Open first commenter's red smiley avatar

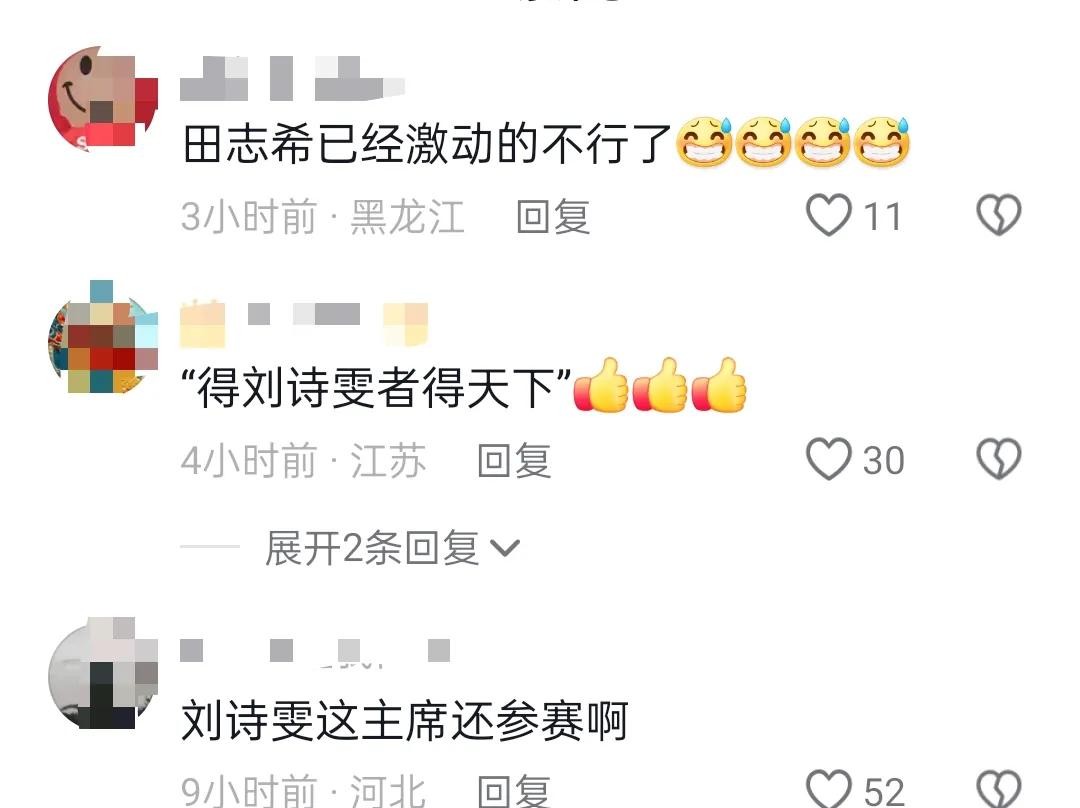102,98
